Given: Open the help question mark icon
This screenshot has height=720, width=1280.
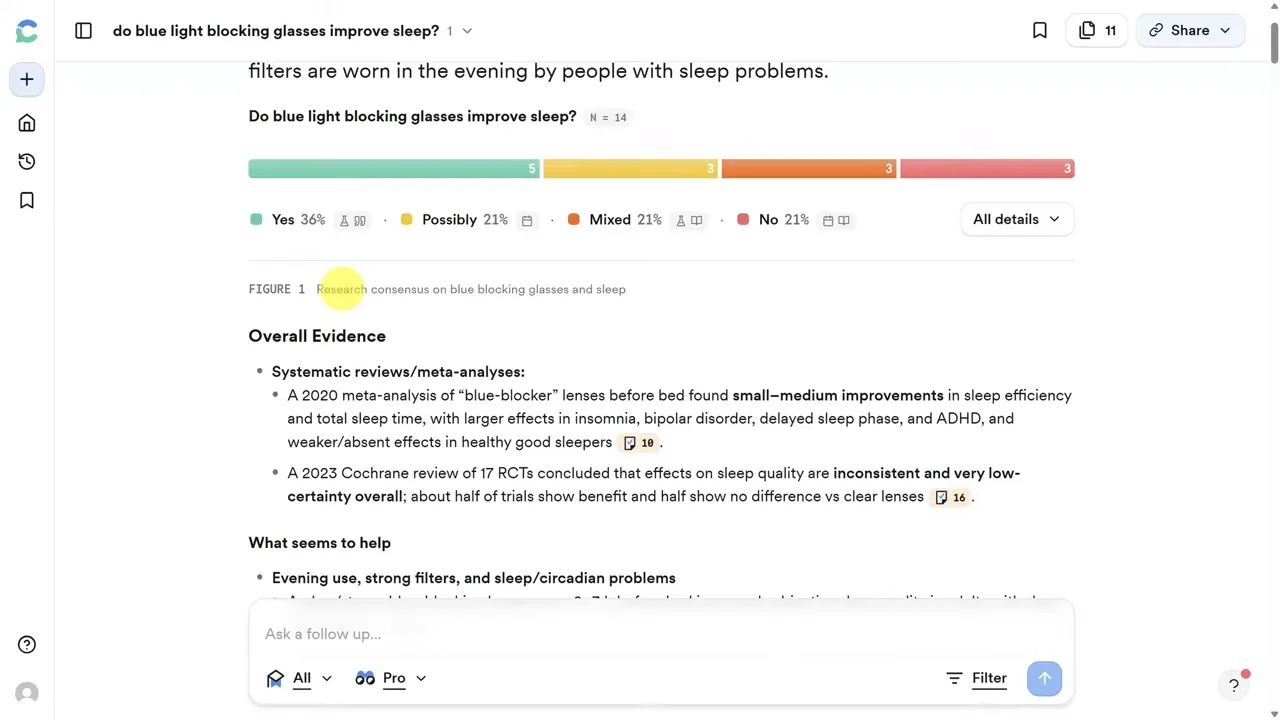Looking at the screenshot, I should coord(26,644).
